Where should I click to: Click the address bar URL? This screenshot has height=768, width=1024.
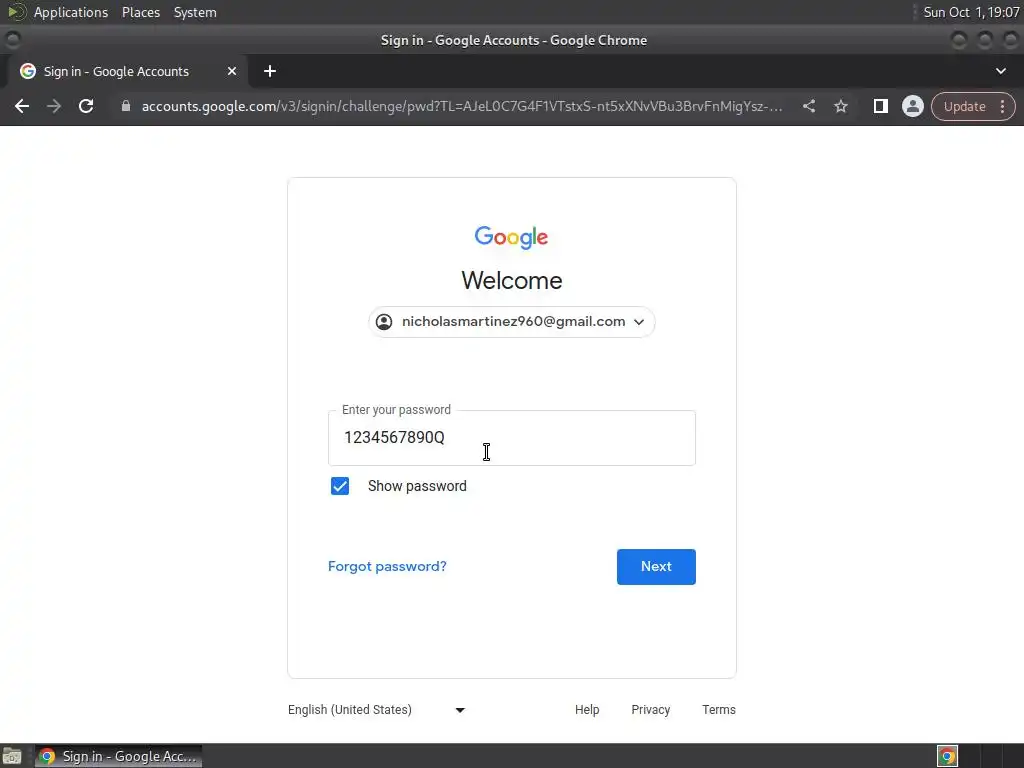(462, 106)
